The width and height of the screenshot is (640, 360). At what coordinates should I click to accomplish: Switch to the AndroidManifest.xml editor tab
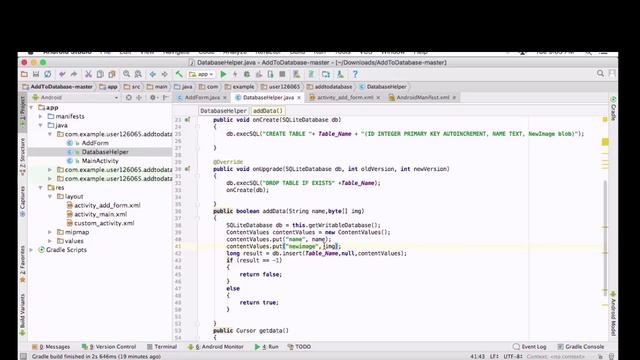click(x=422, y=98)
